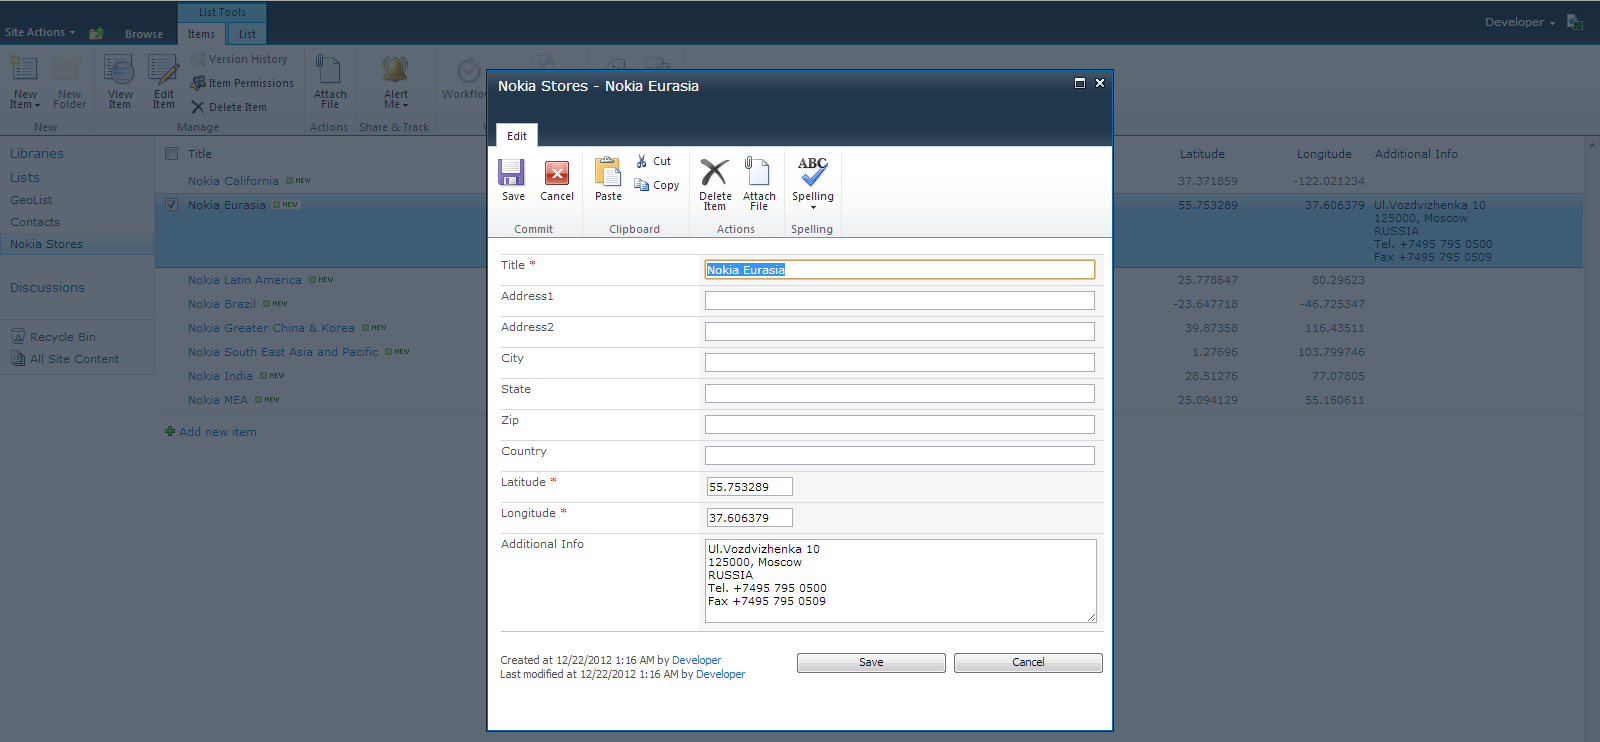Screen dimensions: 1600x742
Task: Toggle the select-all checkbox by Title
Action: click(171, 154)
